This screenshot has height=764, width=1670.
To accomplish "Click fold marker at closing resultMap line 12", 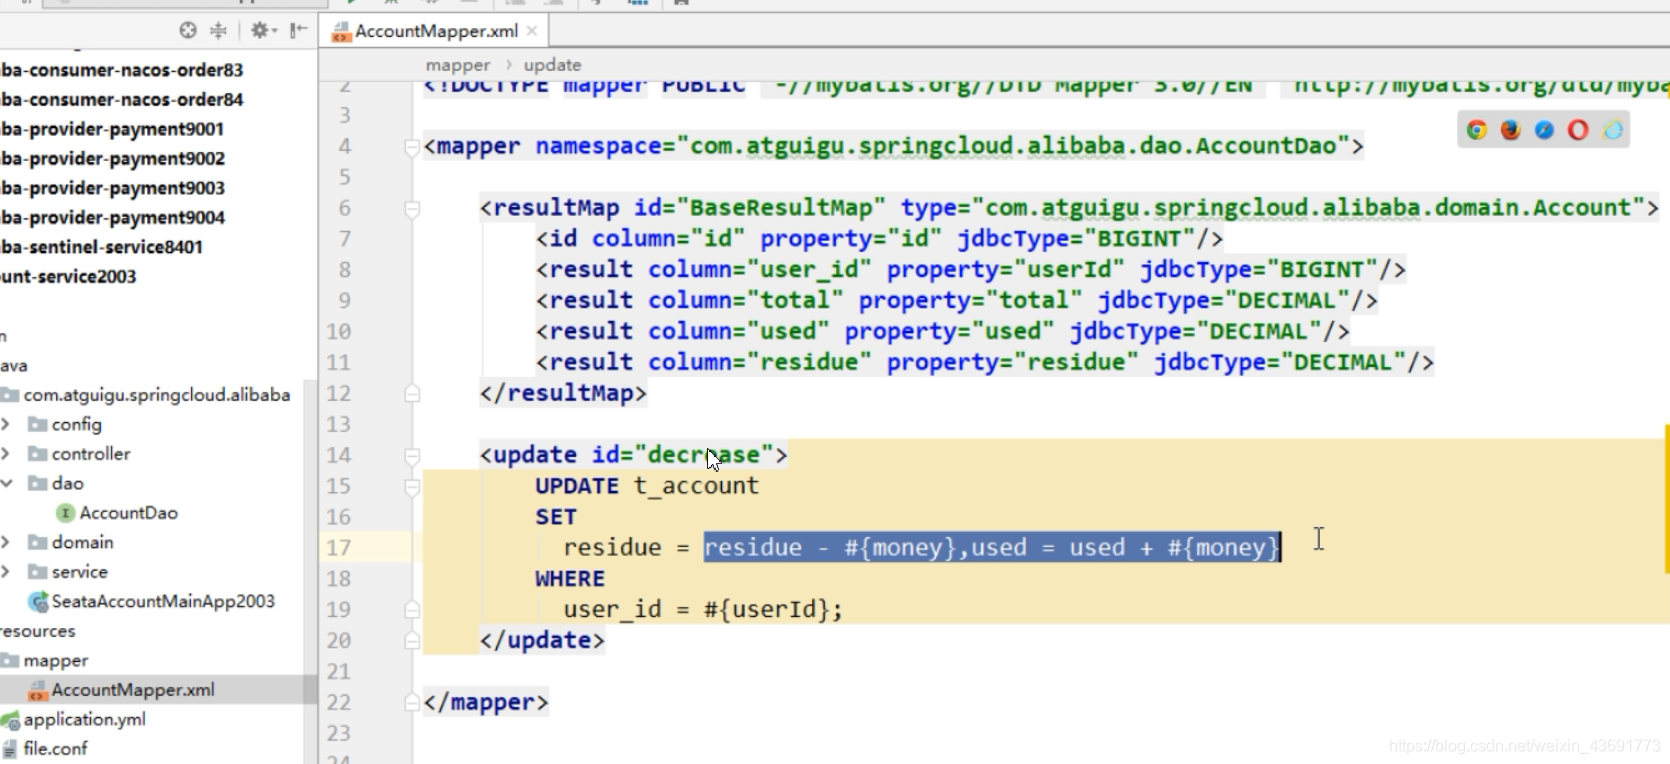I will coord(412,394).
